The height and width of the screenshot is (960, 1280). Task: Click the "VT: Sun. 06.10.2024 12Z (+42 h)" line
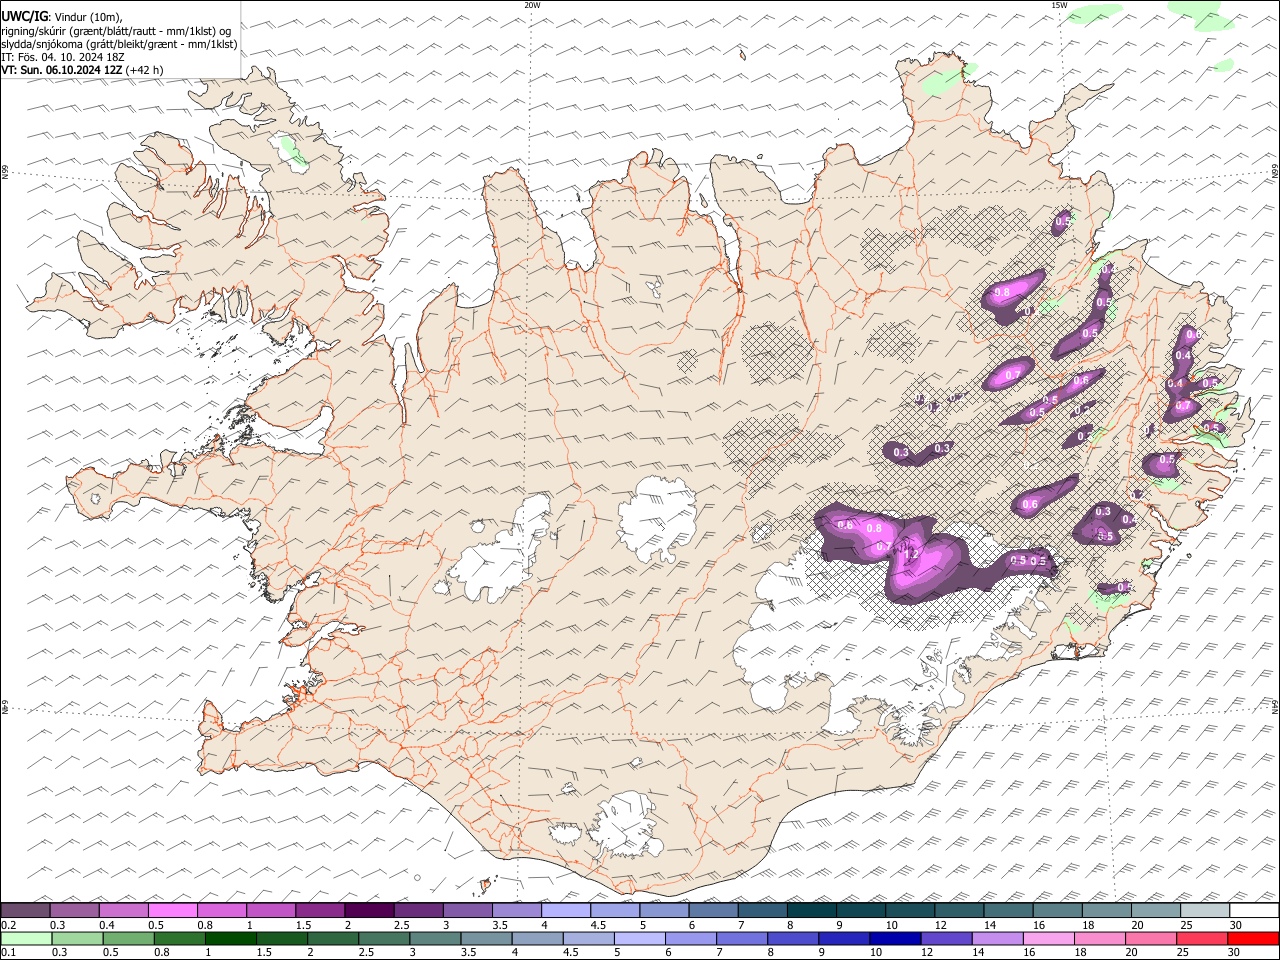tap(82, 70)
